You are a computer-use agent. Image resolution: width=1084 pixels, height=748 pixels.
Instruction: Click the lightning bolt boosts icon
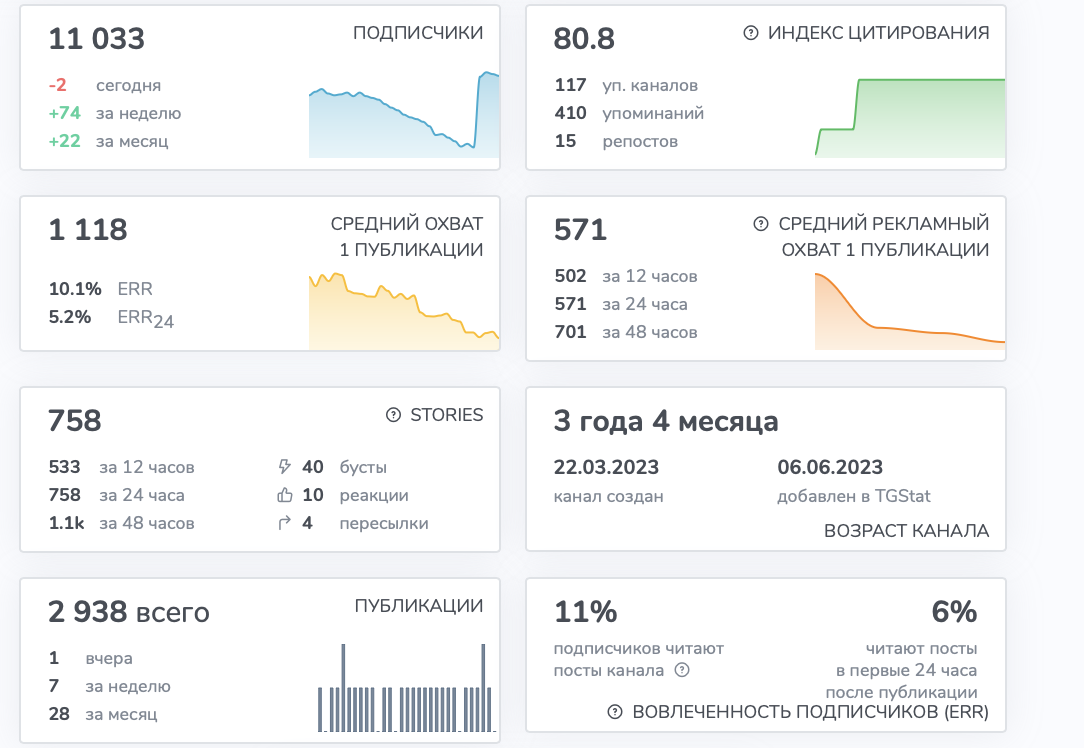(x=284, y=467)
